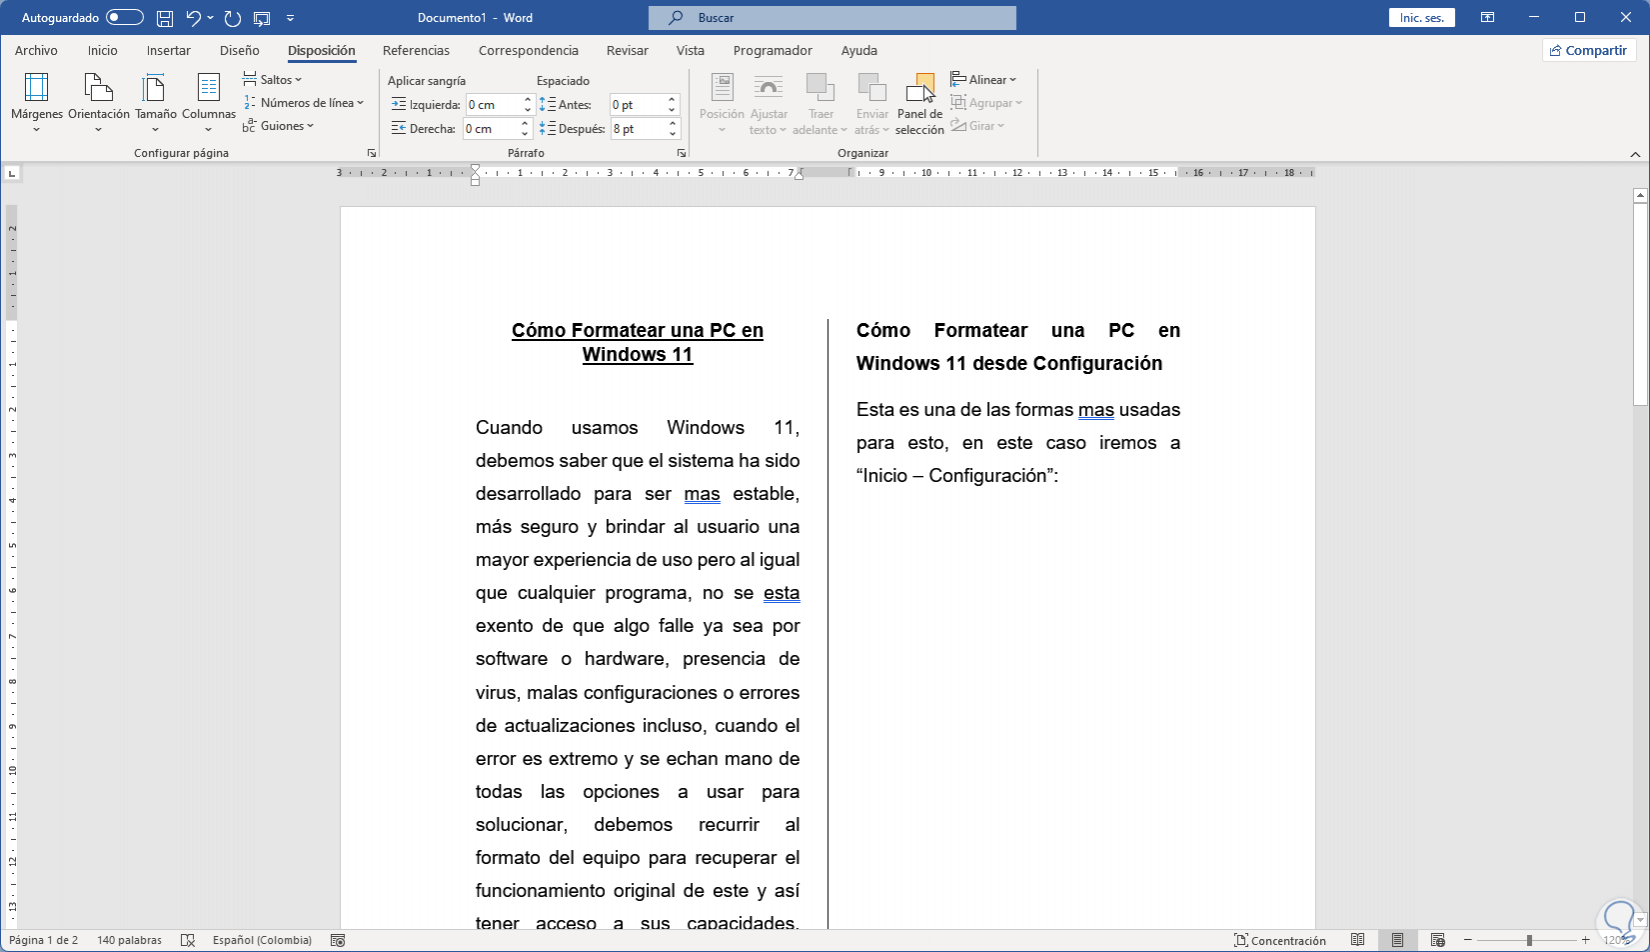The height and width of the screenshot is (952, 1650).
Task: Click the macro recording status icon
Action: point(338,940)
